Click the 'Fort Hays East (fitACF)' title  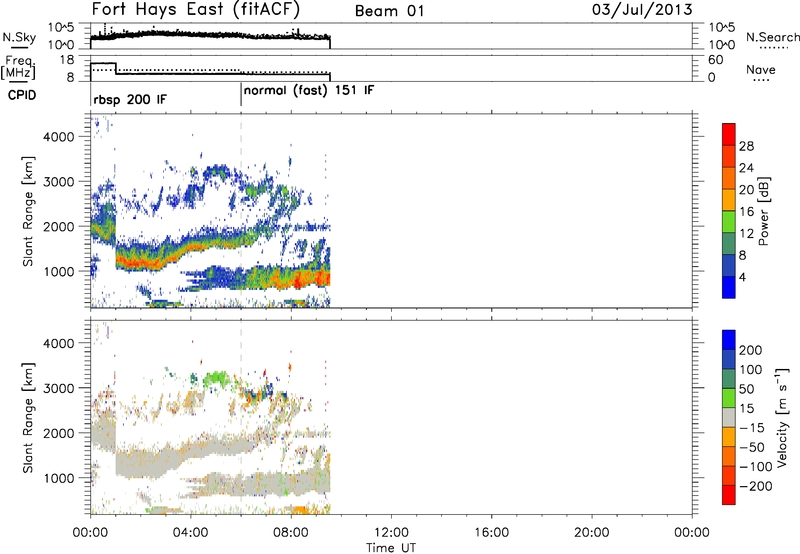pyautogui.click(x=195, y=9)
